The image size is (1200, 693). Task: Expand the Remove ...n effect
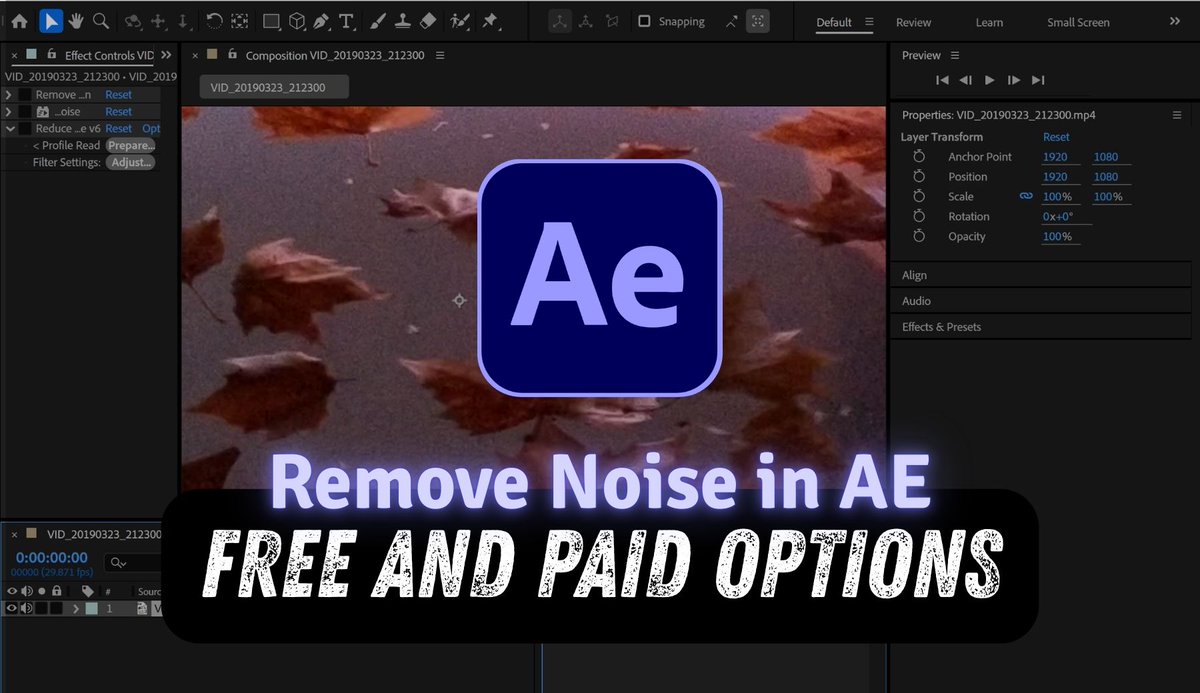tap(9, 95)
